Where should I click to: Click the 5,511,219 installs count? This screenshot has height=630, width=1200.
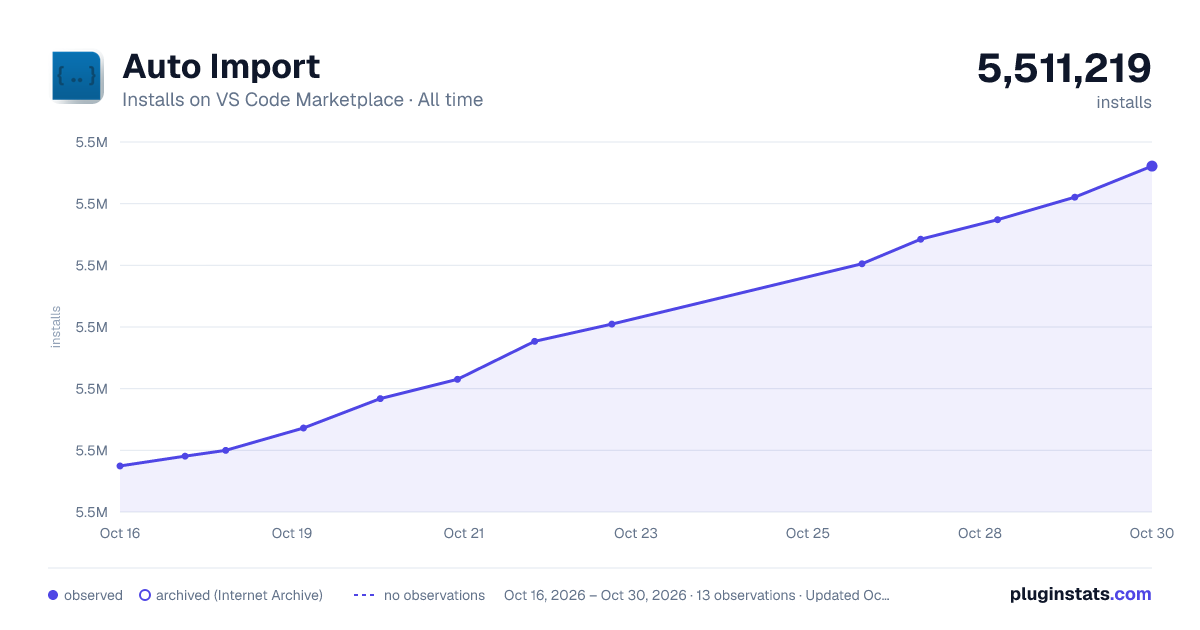[1064, 69]
